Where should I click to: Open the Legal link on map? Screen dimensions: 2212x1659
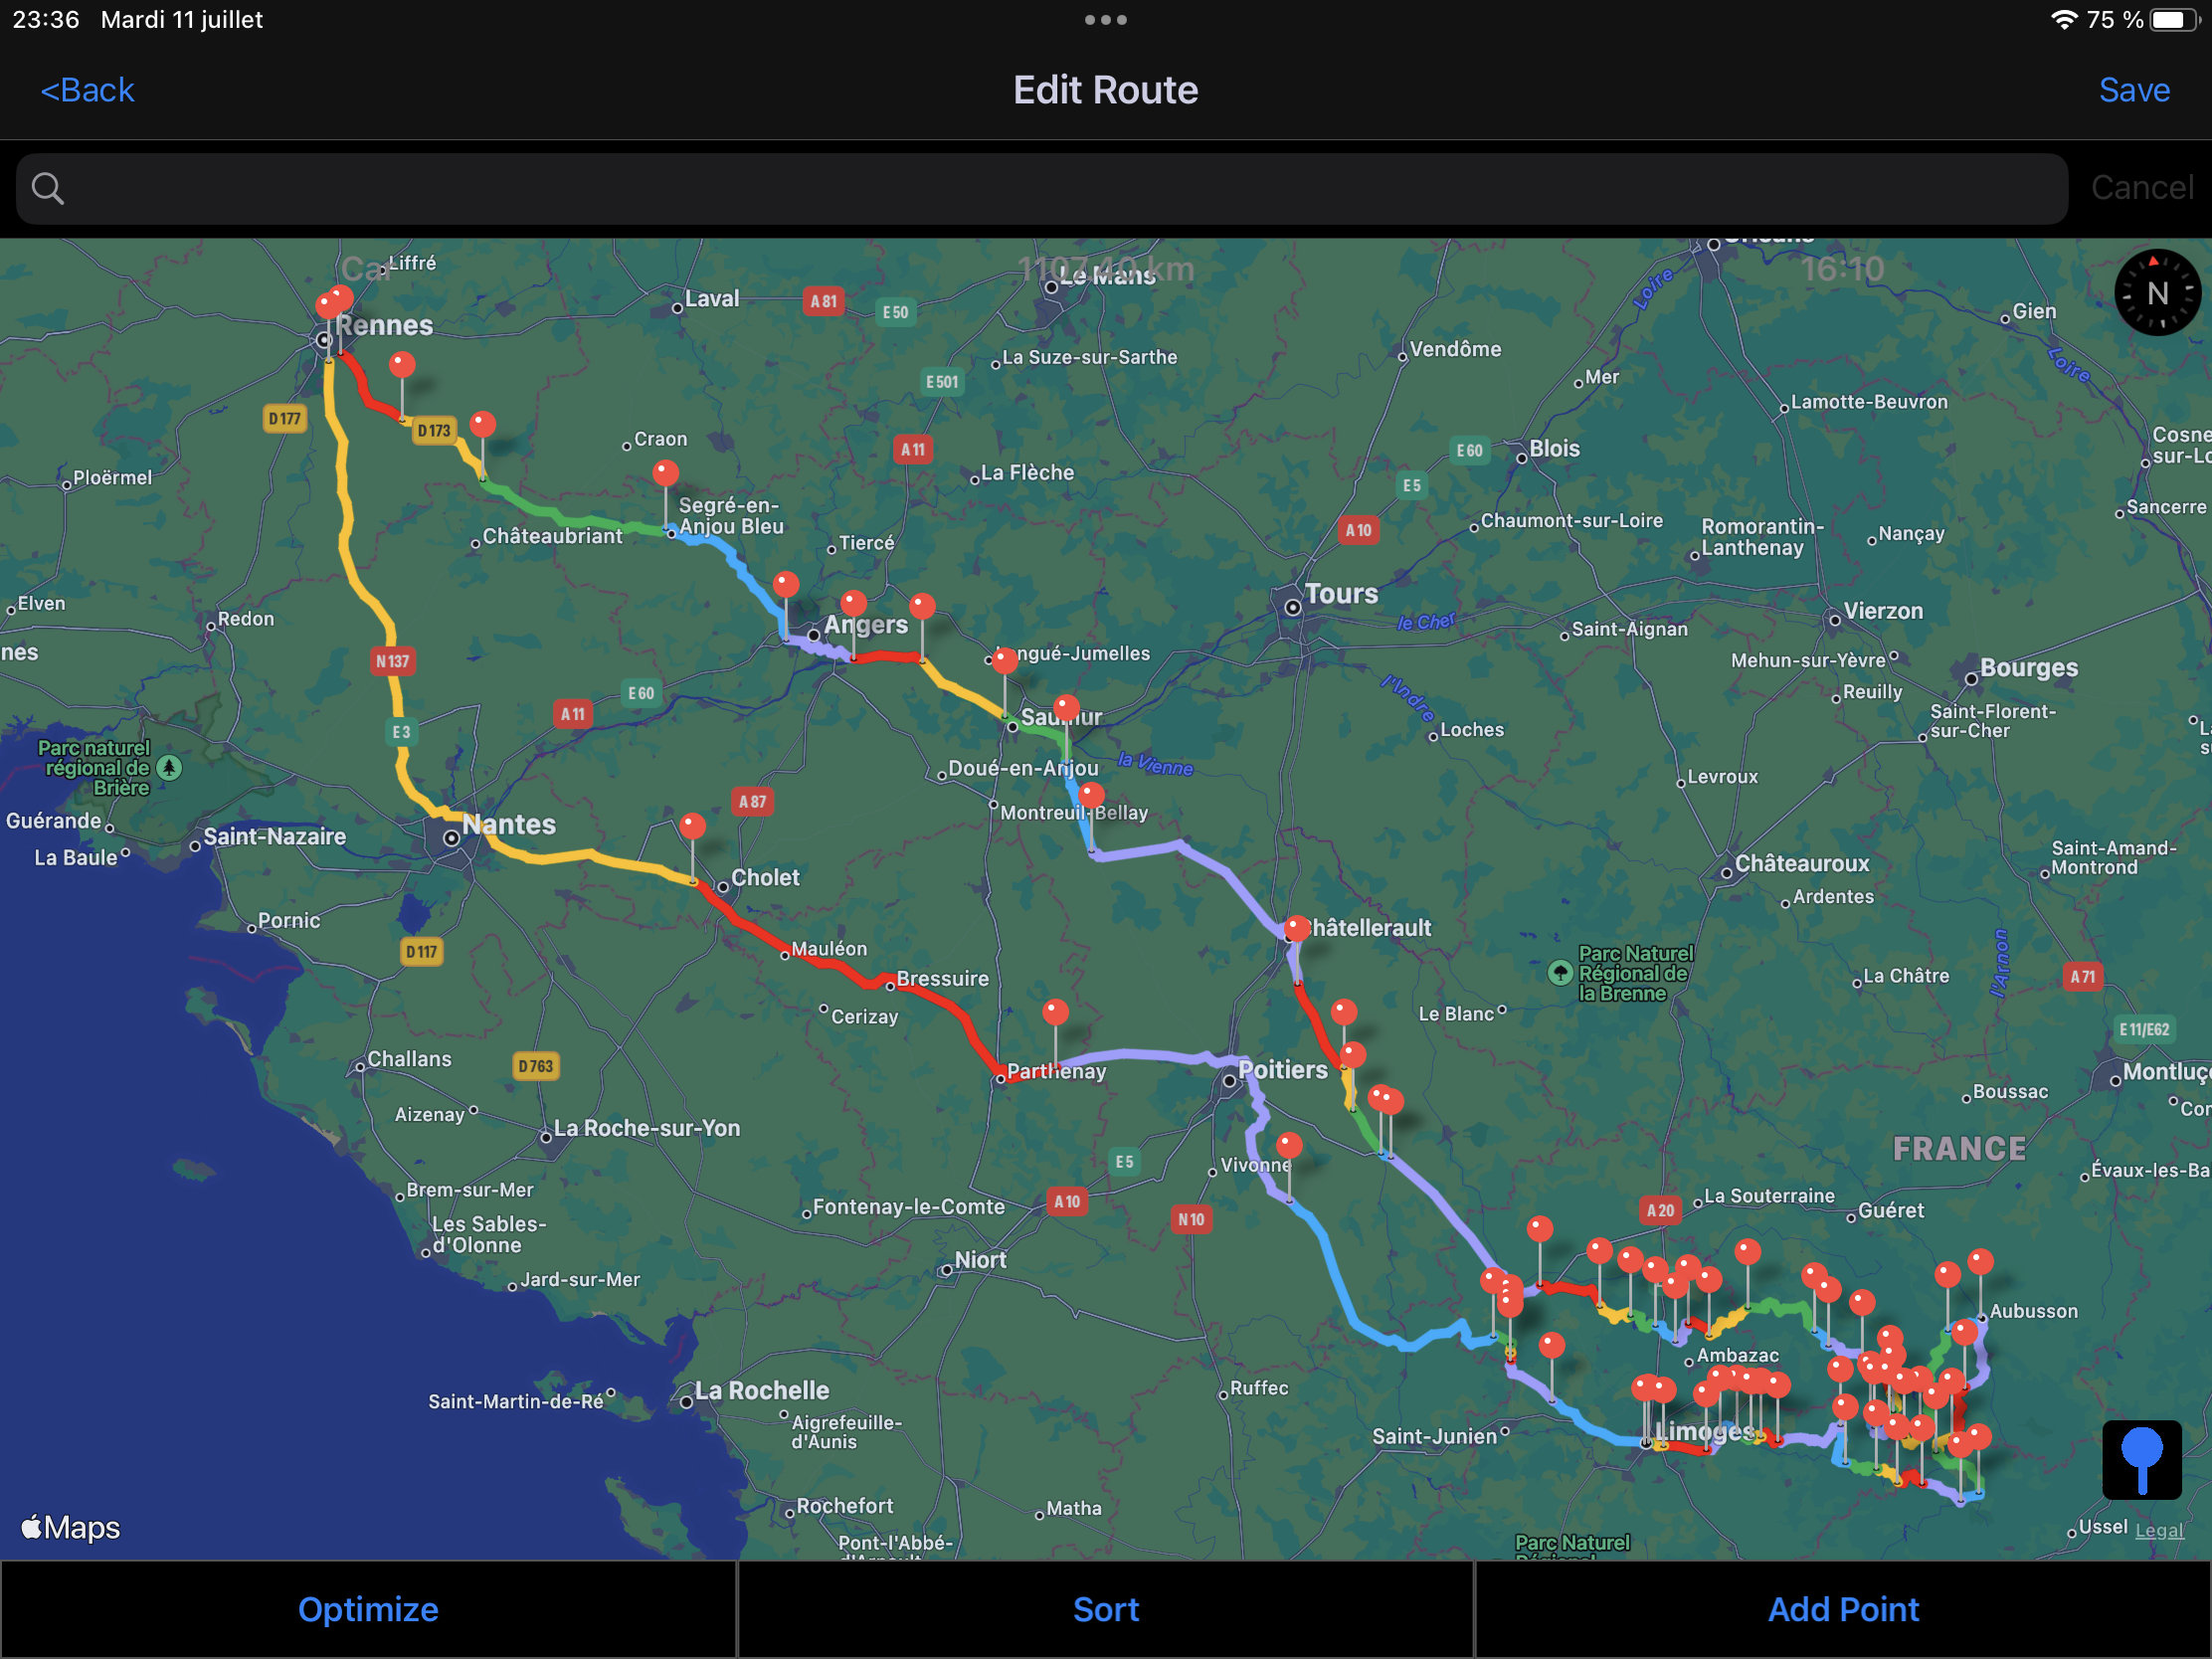pos(2159,1530)
